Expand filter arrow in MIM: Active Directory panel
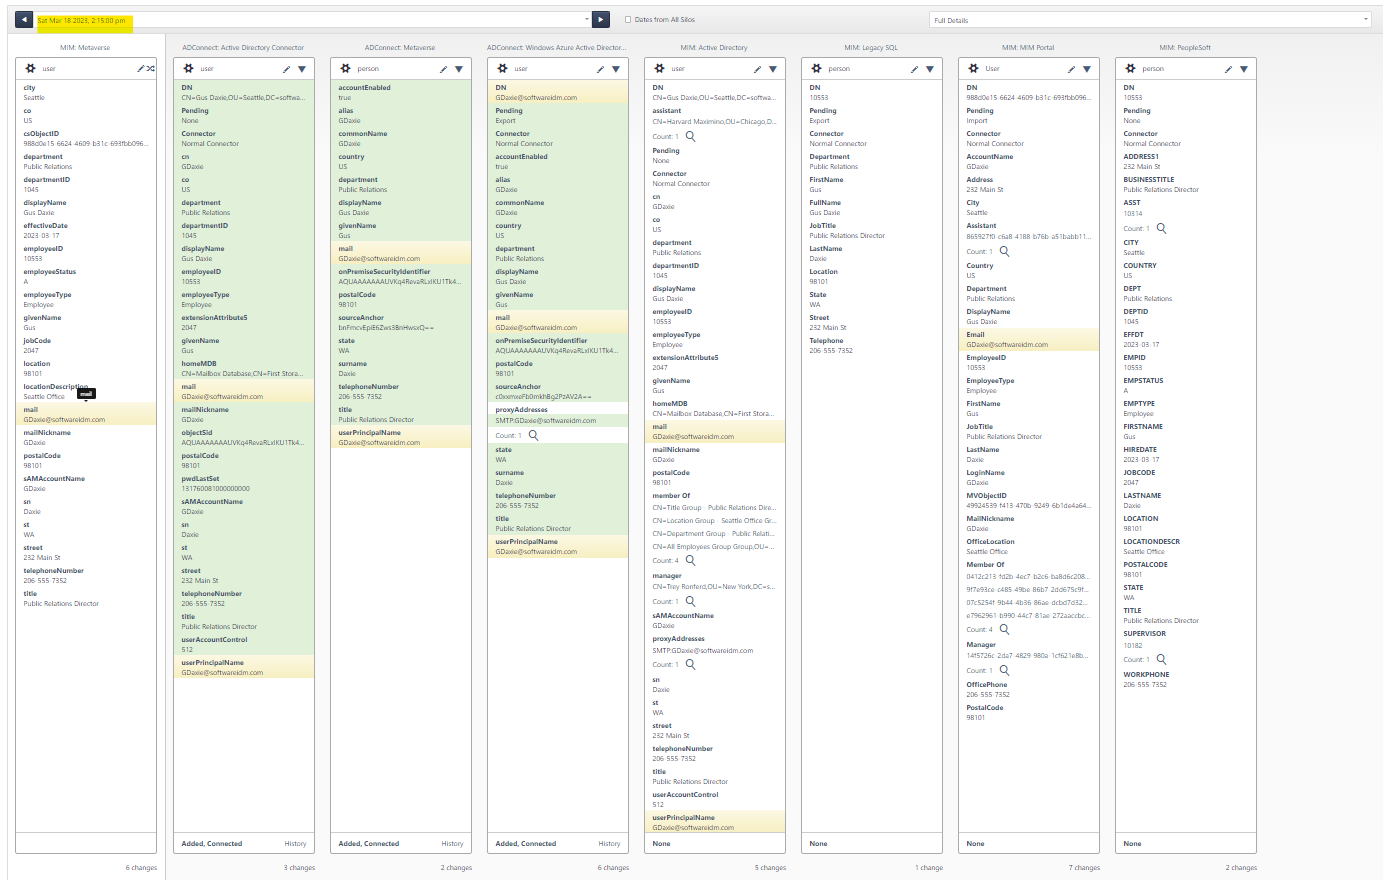The height and width of the screenshot is (880, 1383). 773,69
